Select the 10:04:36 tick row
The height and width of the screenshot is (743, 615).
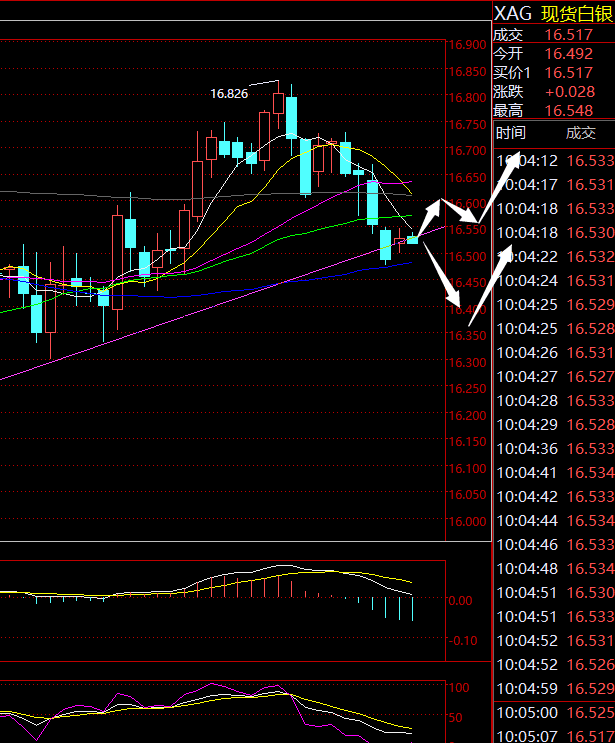coord(554,449)
